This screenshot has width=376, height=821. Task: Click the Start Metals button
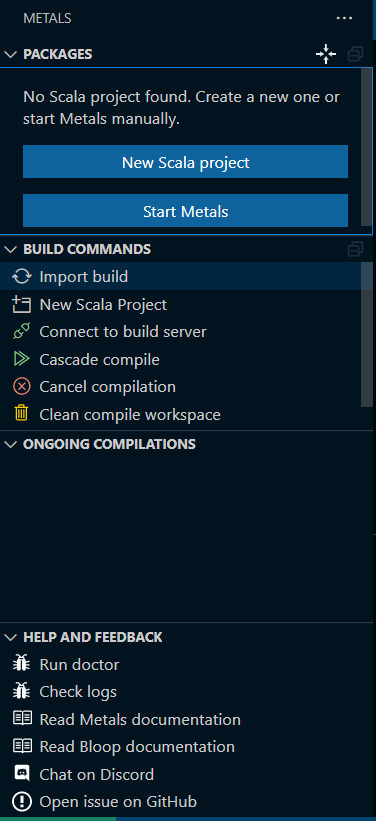pyautogui.click(x=185, y=211)
